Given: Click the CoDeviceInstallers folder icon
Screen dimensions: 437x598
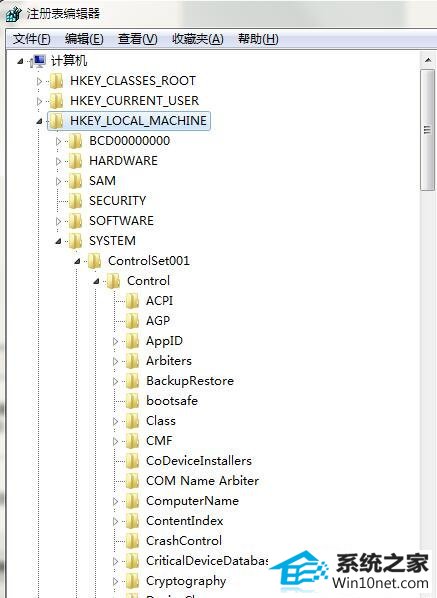Looking at the screenshot, I should pos(133,461).
